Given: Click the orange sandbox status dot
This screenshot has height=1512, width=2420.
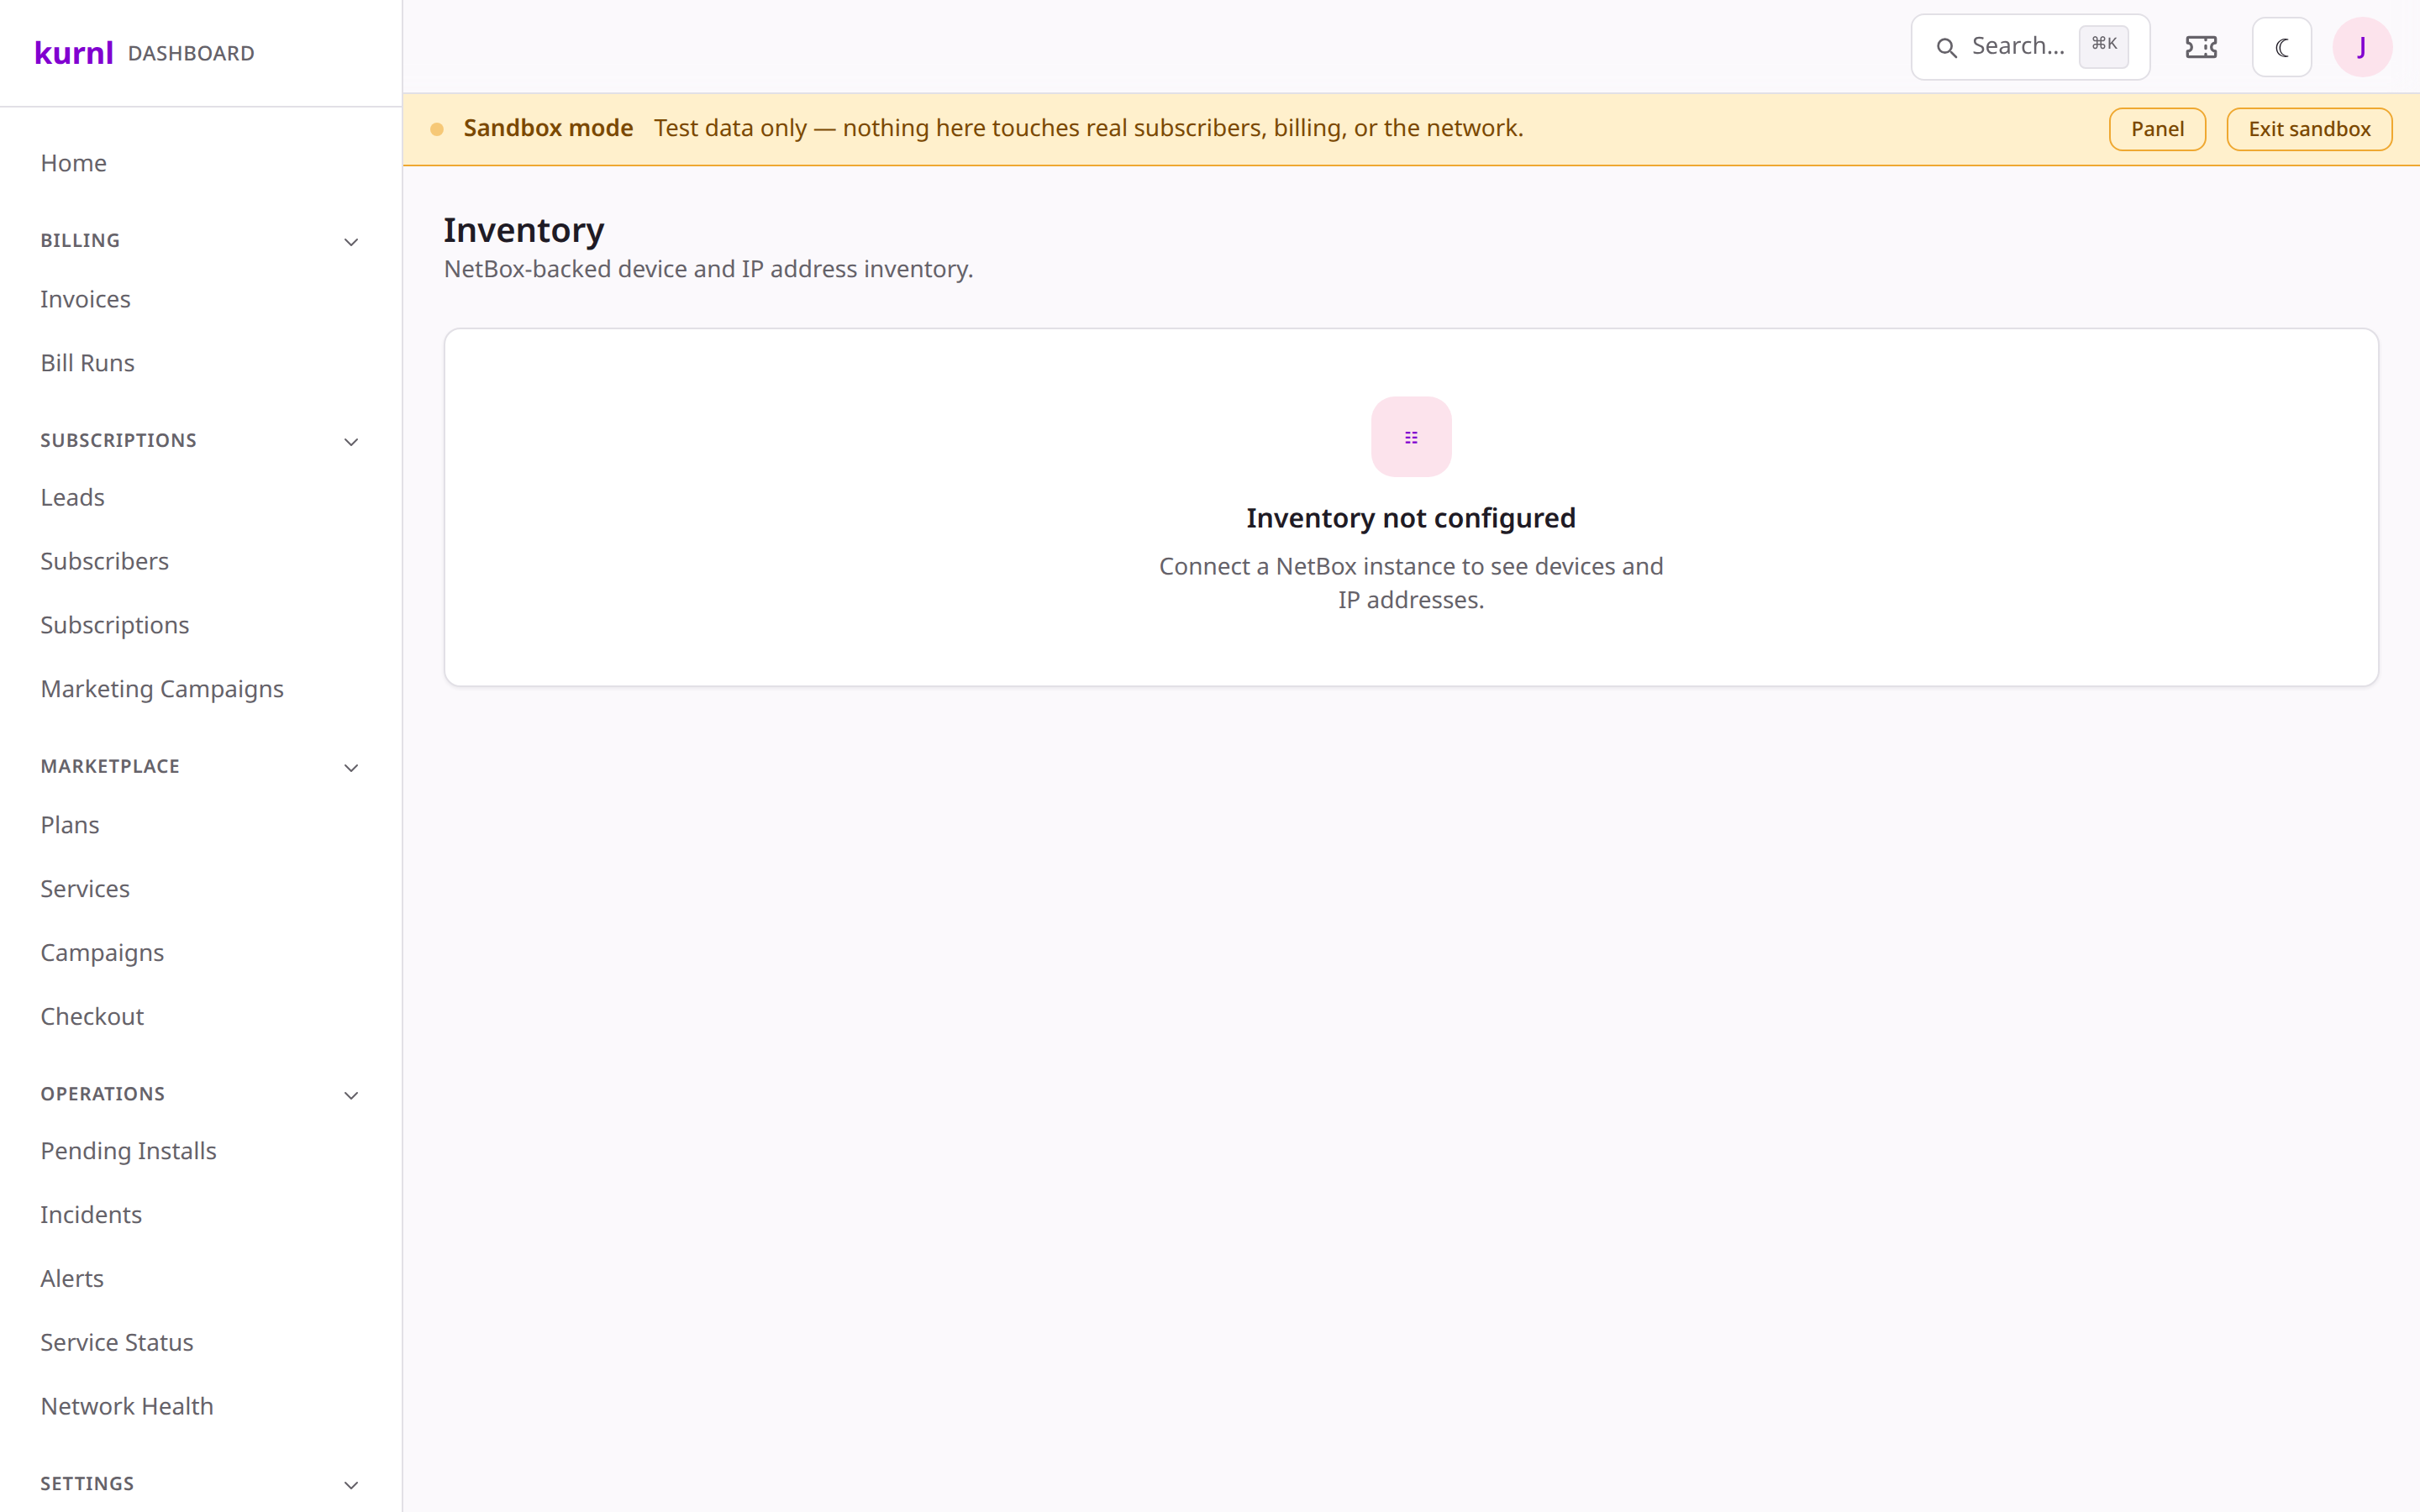Looking at the screenshot, I should [437, 129].
